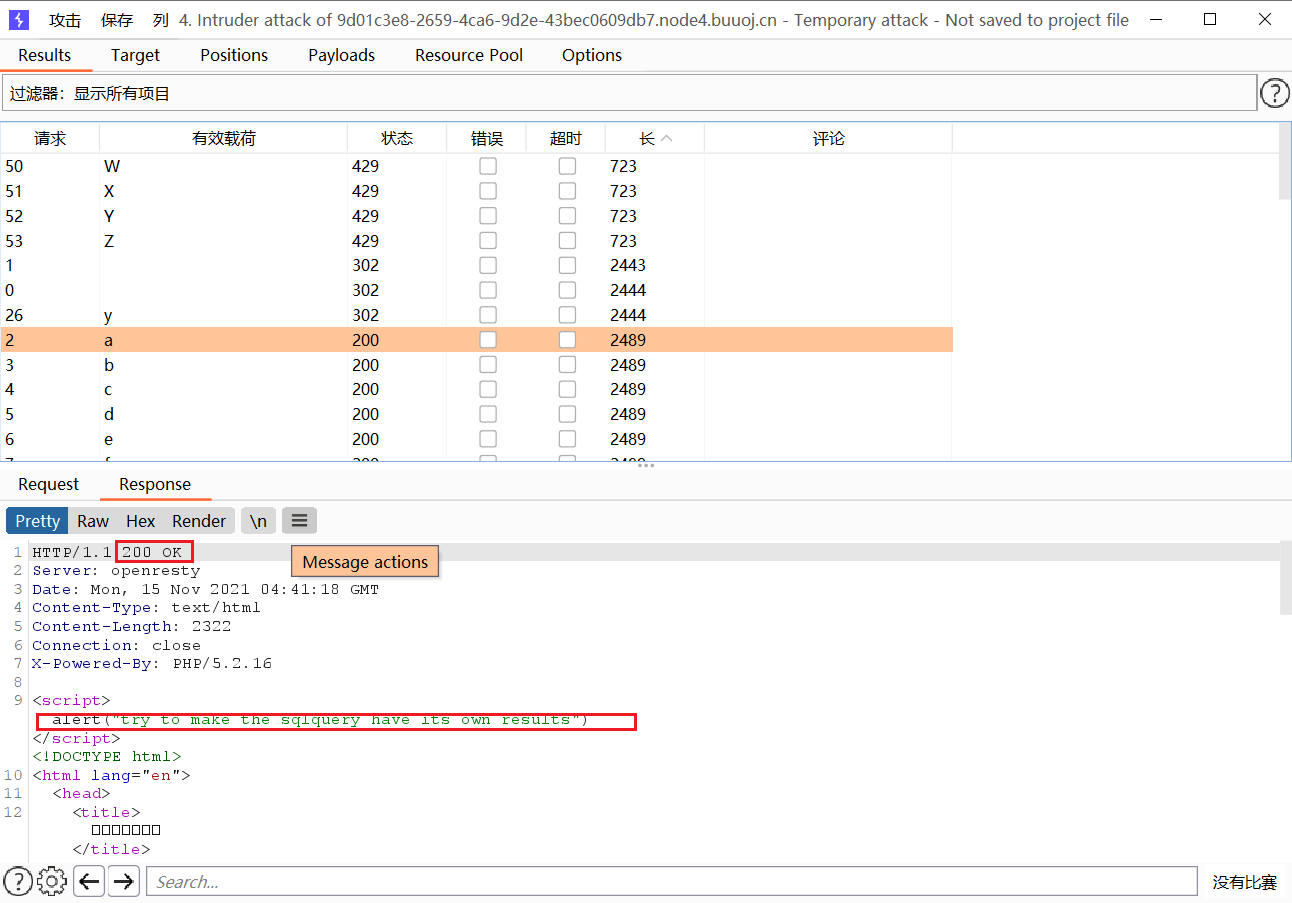Sort by the 有效载荷 column header
1292x903 pixels.
pyautogui.click(x=224, y=139)
